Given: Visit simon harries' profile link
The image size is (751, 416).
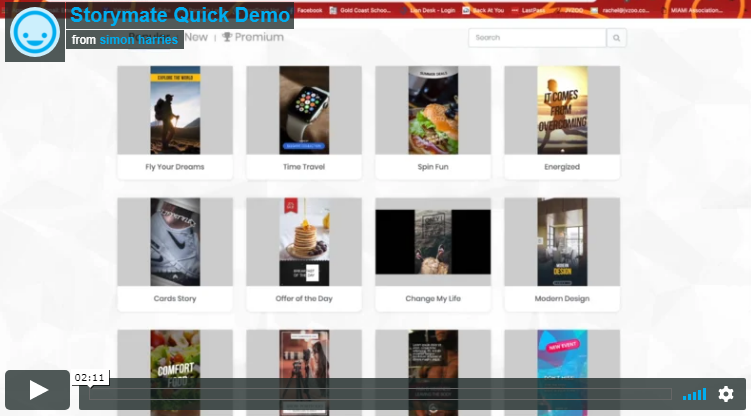Looking at the screenshot, I should 138,40.
